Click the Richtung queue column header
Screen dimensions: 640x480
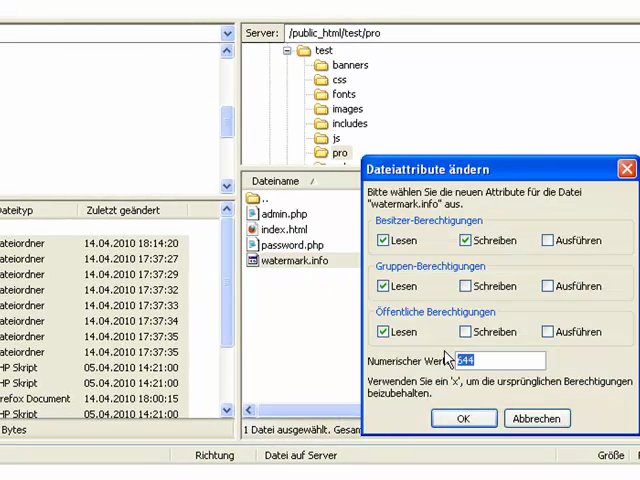214,455
